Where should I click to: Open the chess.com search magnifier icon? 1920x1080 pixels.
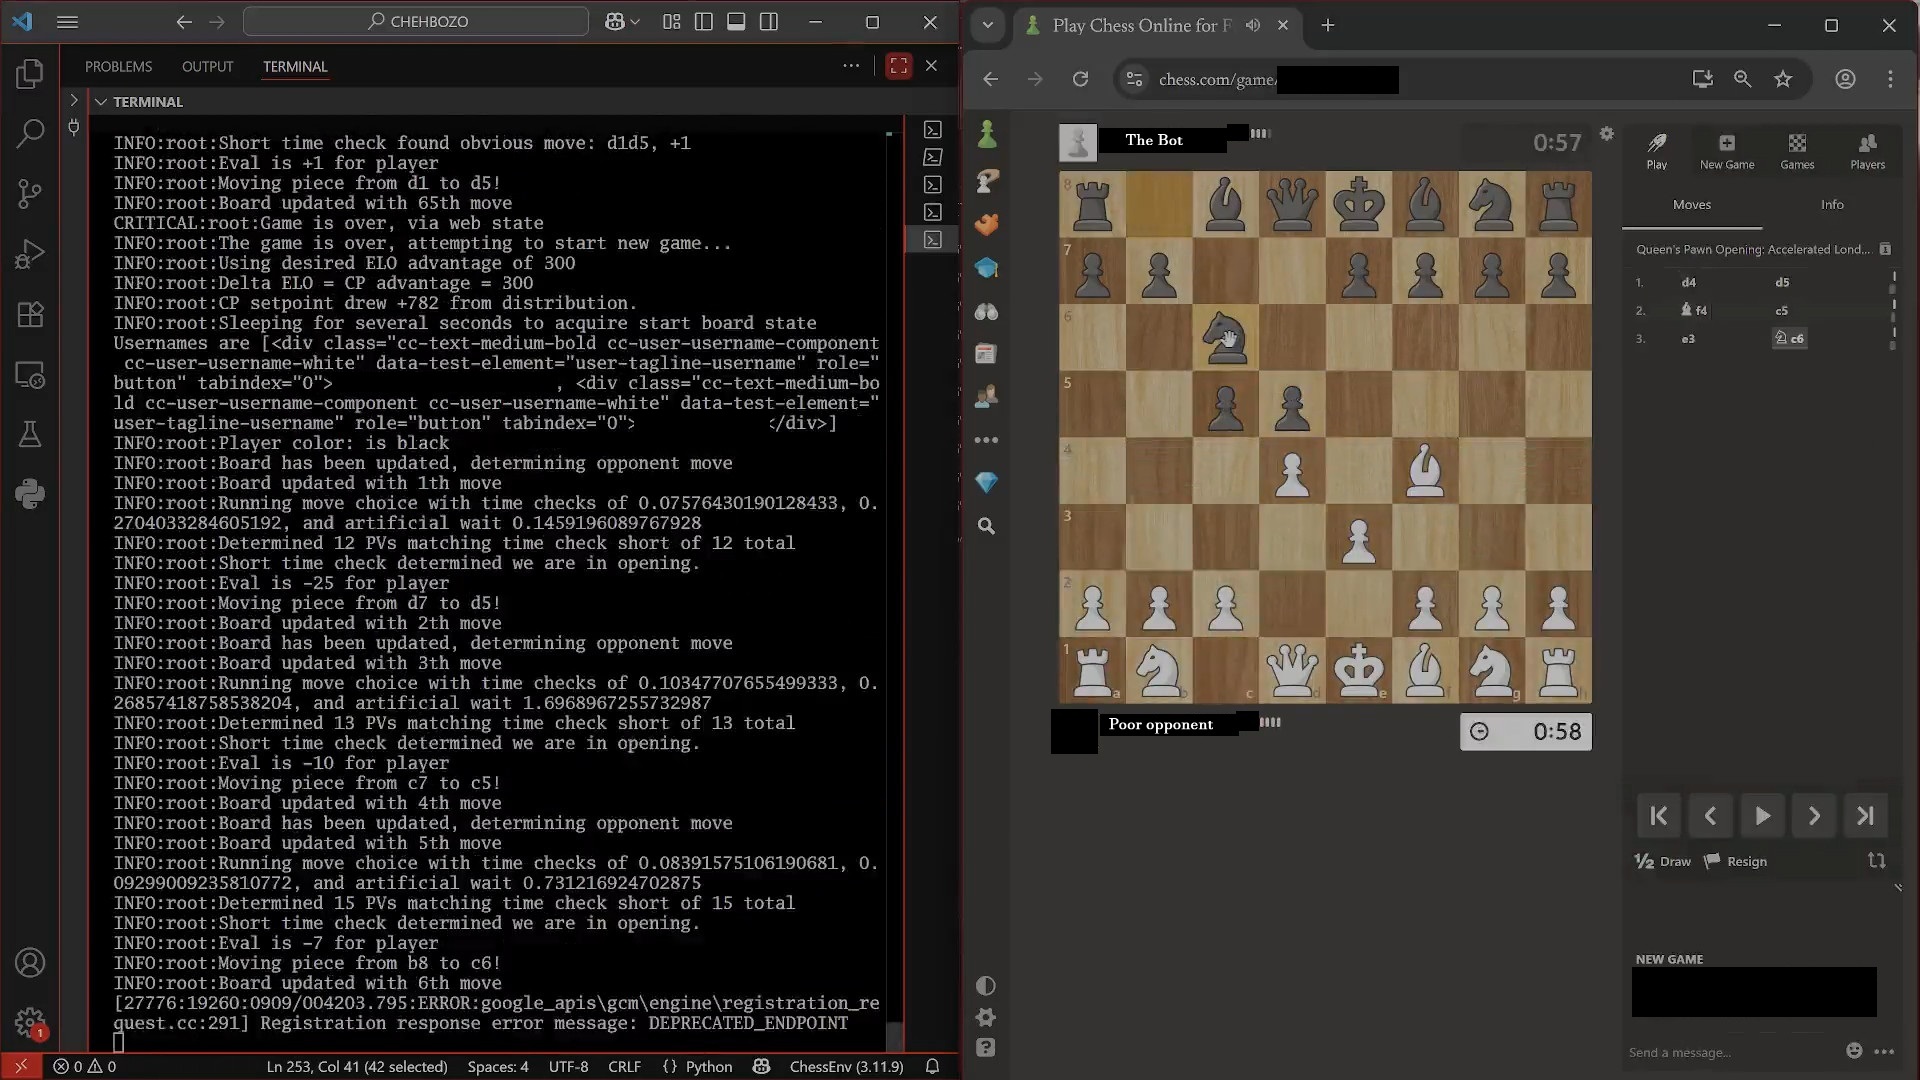[986, 526]
